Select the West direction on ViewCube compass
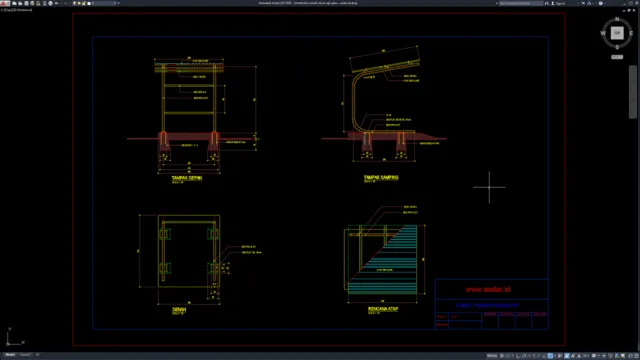 point(603,33)
